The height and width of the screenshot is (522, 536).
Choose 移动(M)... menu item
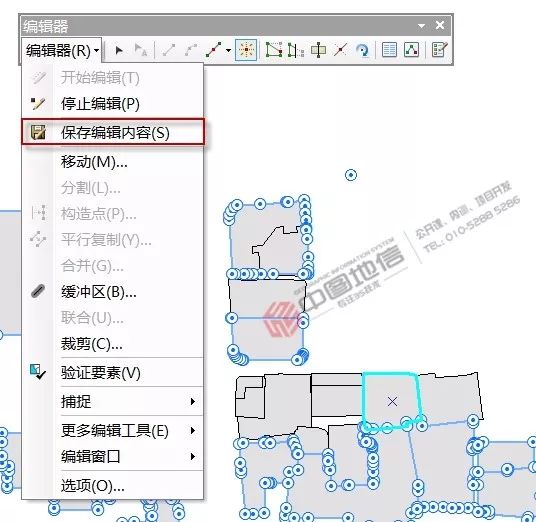(x=112, y=162)
